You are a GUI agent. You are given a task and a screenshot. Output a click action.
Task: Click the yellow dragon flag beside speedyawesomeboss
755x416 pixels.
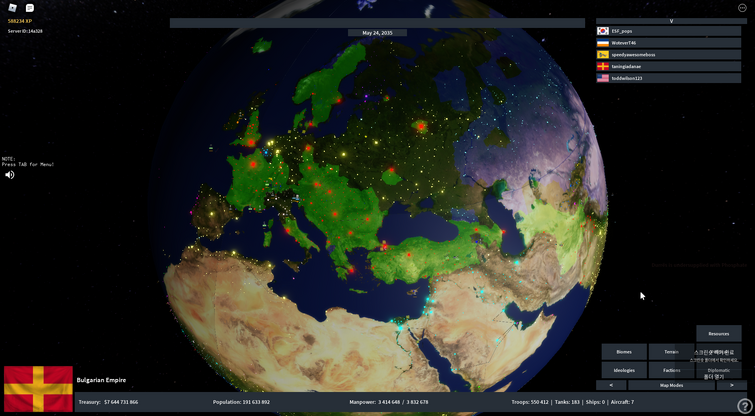click(603, 54)
